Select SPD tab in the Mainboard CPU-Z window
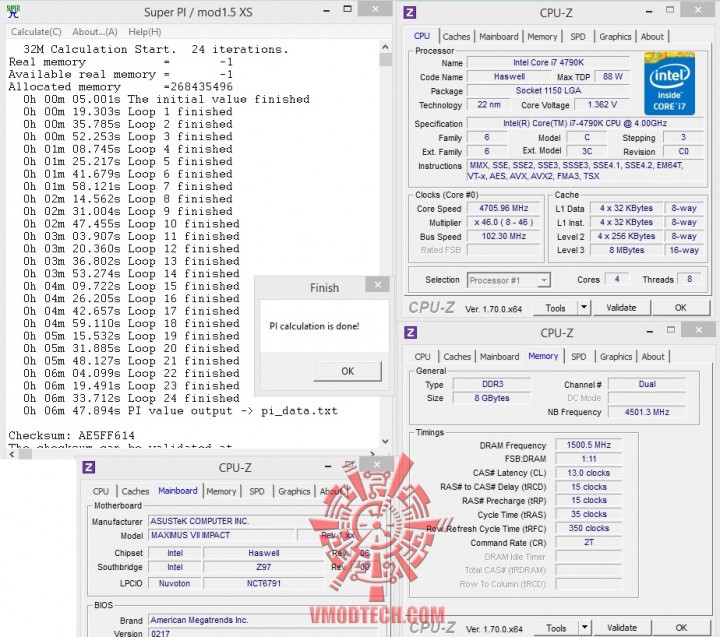Viewport: 720px width, 637px height. click(x=257, y=491)
